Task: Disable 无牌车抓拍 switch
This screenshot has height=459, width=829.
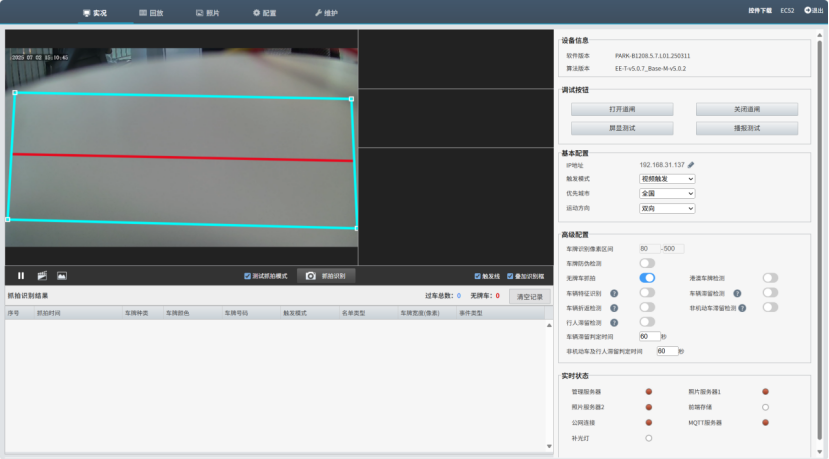Action: tap(647, 278)
